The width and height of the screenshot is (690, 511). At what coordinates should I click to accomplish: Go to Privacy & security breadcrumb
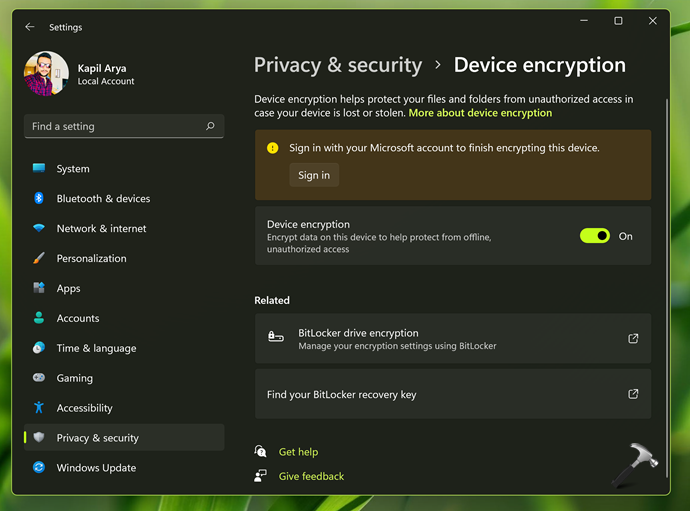pos(338,66)
